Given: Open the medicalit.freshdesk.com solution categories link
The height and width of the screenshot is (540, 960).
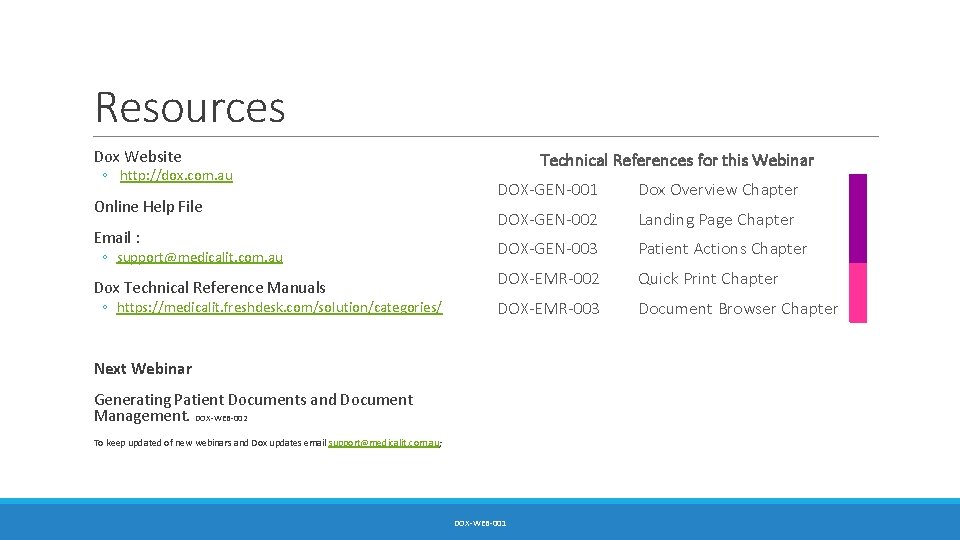Looking at the screenshot, I should coord(279,307).
